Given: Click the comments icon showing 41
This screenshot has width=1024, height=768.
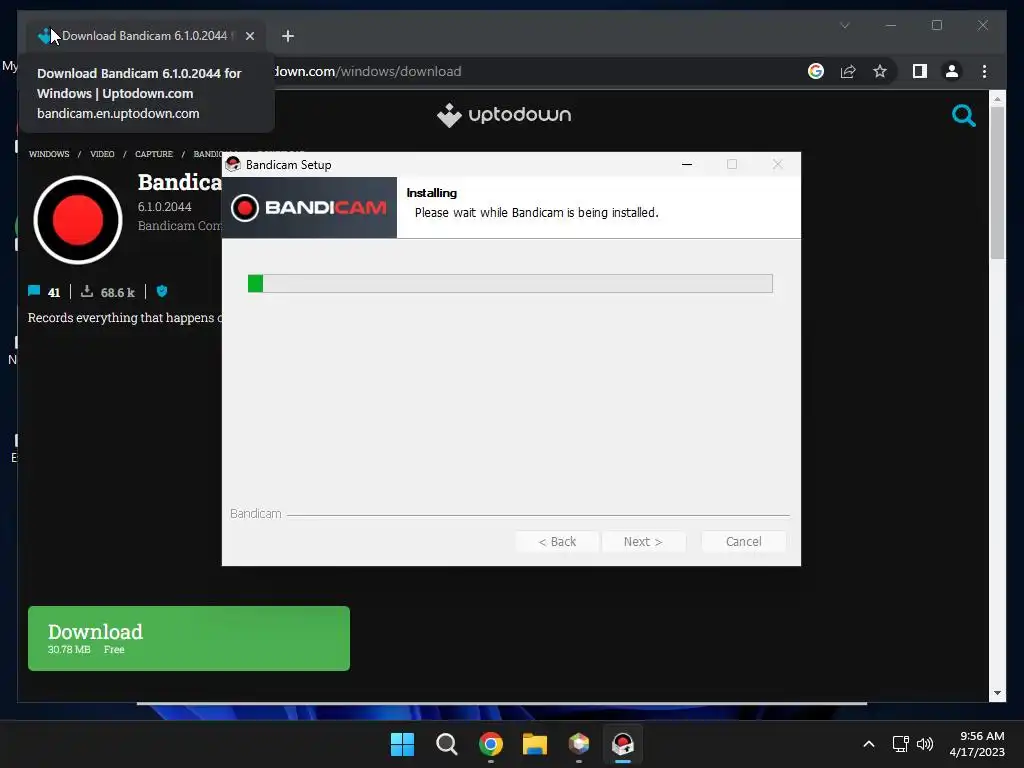Looking at the screenshot, I should (35, 291).
